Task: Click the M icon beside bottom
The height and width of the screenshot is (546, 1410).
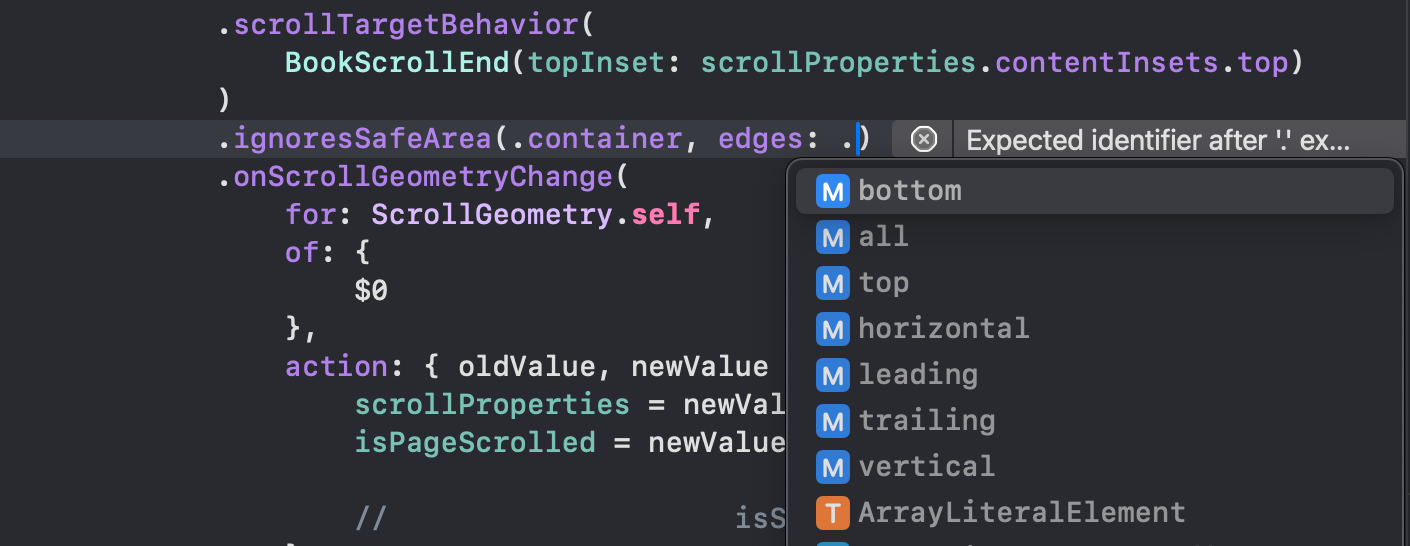Action: (x=832, y=191)
